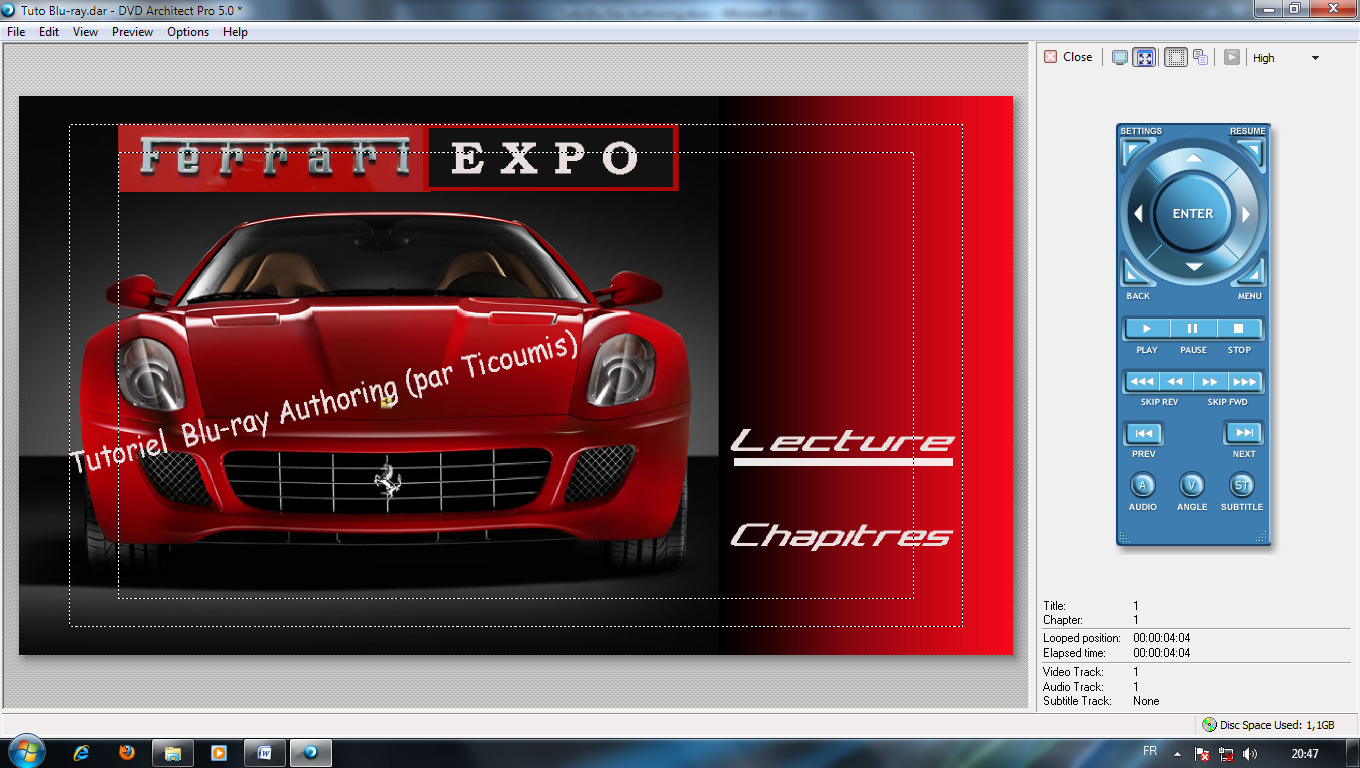Screen dimensions: 1360x768
Task: Open the View menu
Action: pyautogui.click(x=86, y=32)
